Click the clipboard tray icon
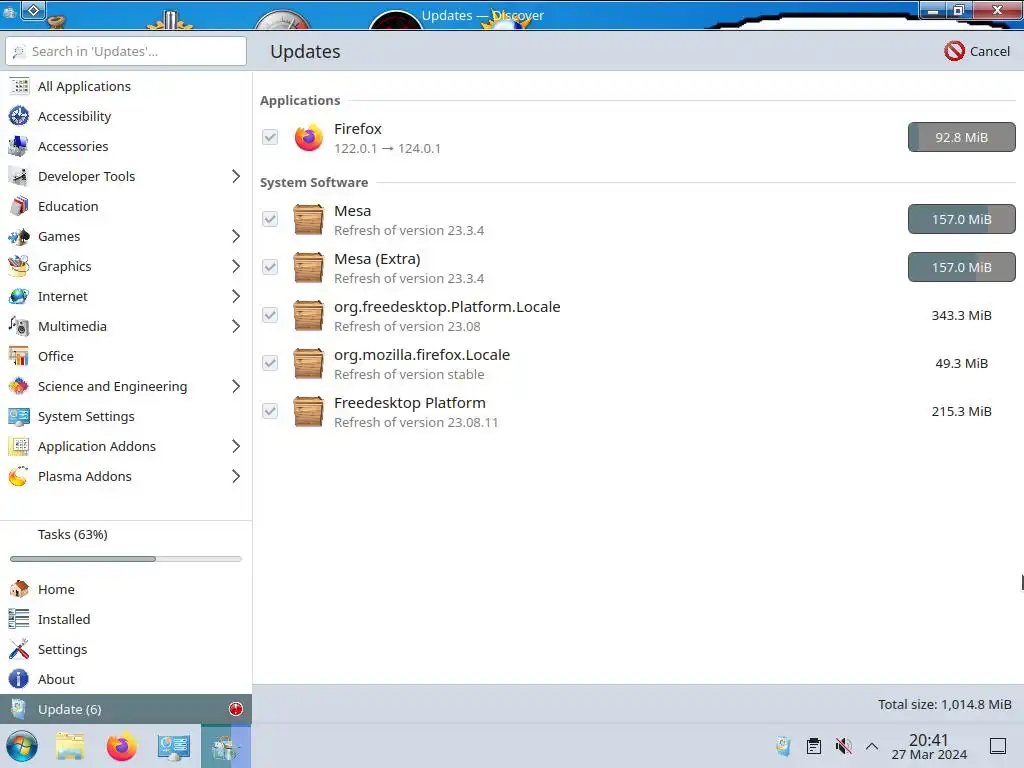The width and height of the screenshot is (1024, 768). pyautogui.click(x=814, y=746)
